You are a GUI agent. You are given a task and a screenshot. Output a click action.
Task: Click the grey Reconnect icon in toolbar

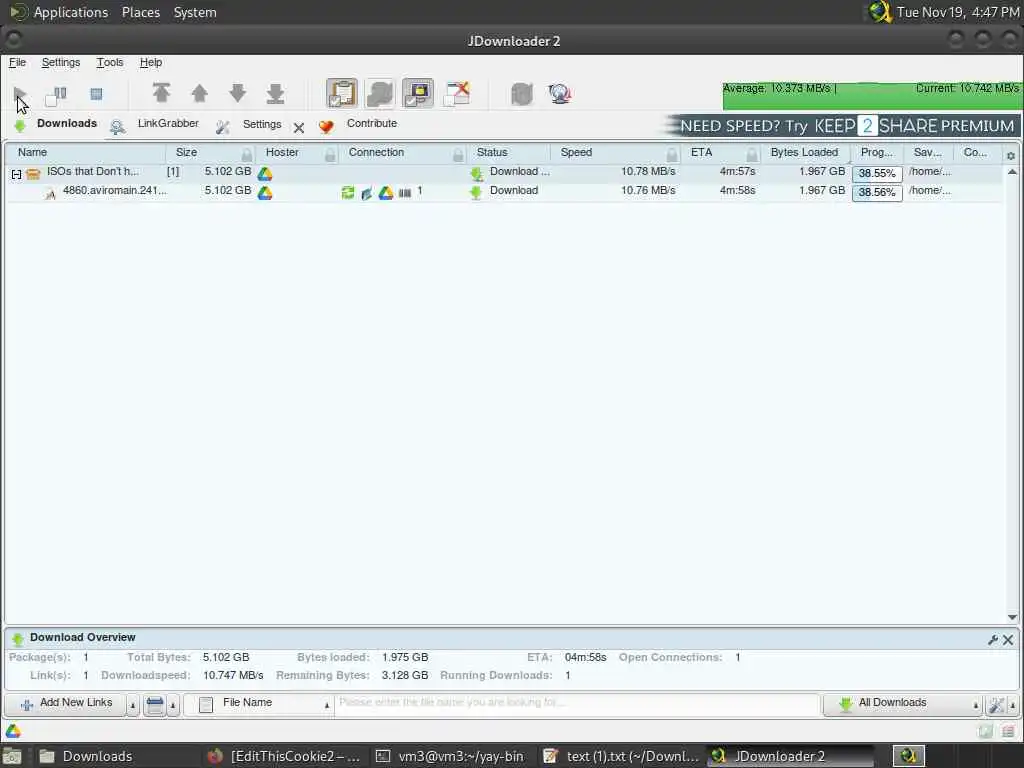[522, 94]
